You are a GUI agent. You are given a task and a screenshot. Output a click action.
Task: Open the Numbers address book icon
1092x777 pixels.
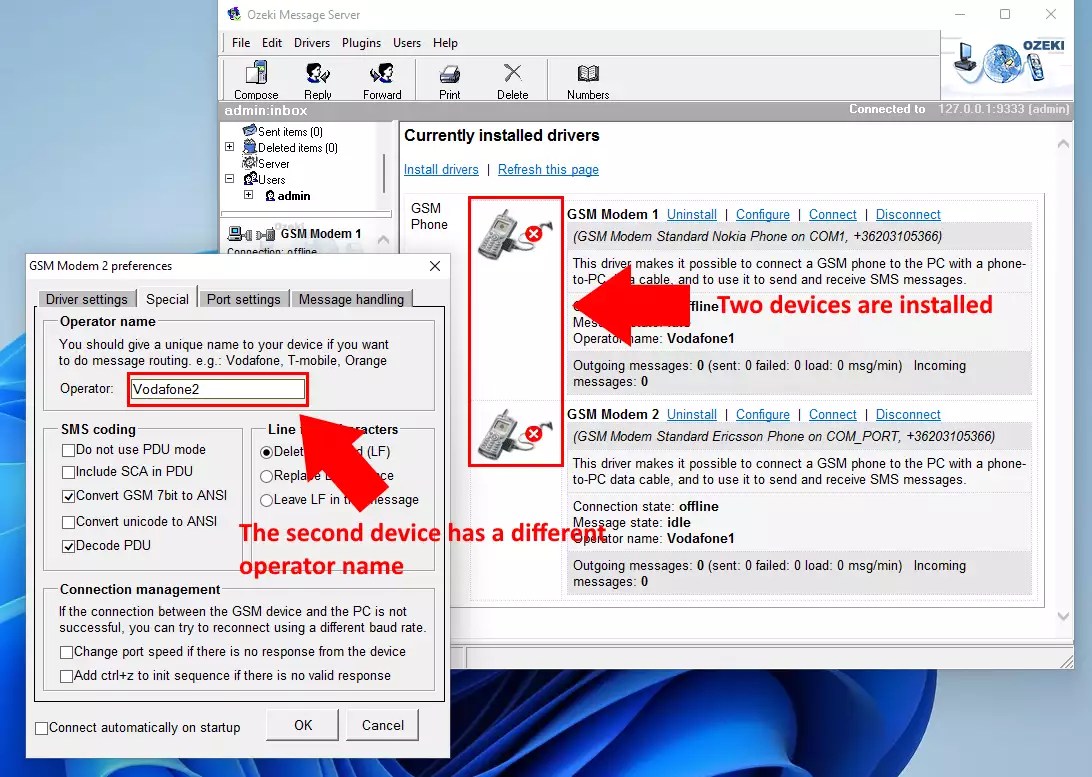click(x=588, y=73)
